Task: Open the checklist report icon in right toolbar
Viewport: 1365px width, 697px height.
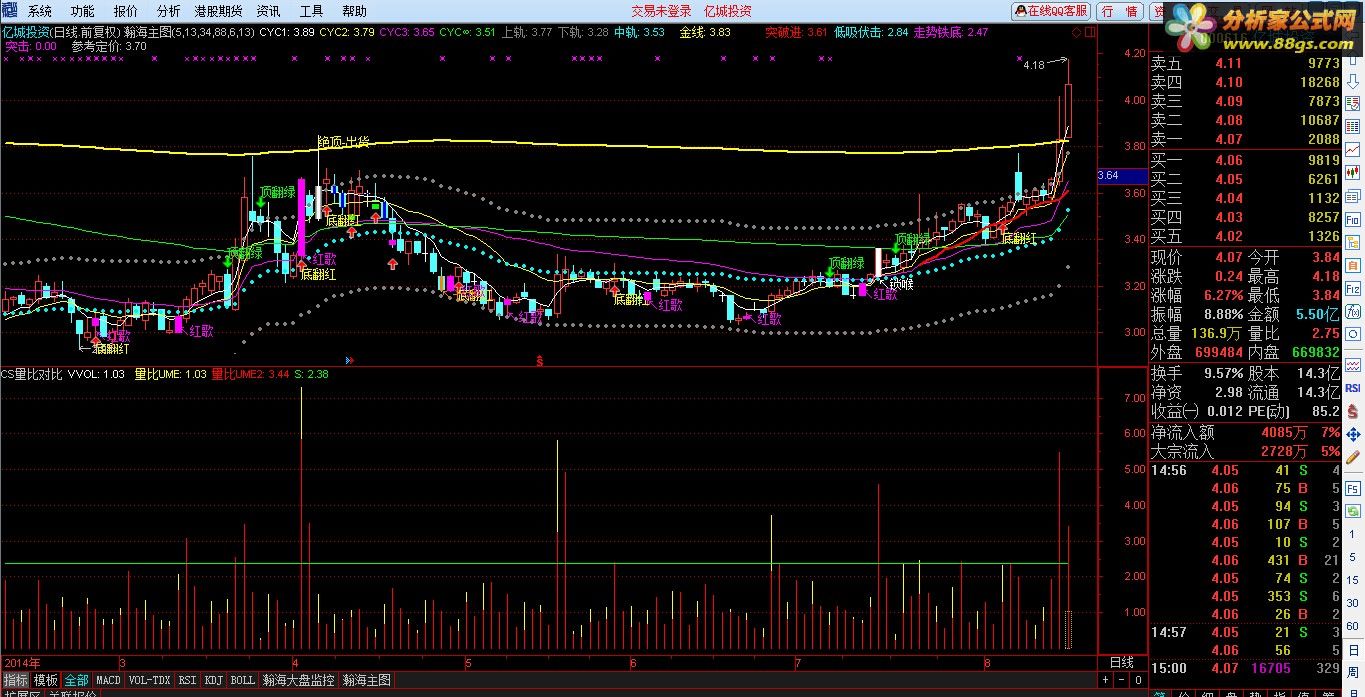Action: point(1352,103)
